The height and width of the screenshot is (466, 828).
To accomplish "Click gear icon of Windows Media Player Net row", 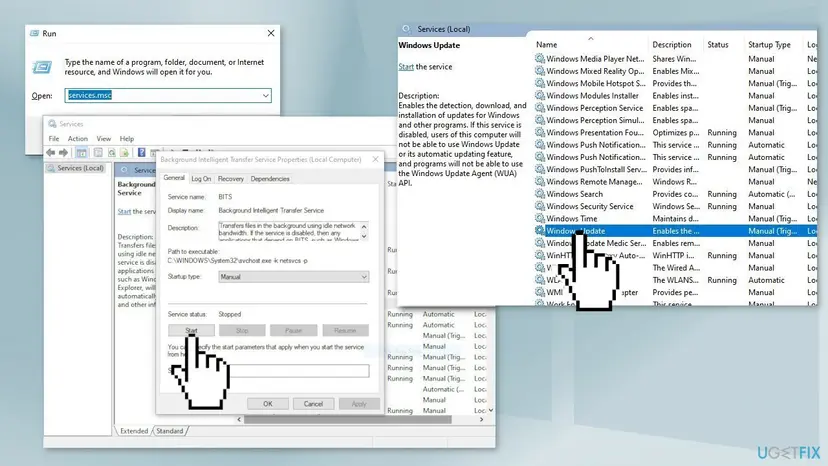I will click(x=539, y=58).
